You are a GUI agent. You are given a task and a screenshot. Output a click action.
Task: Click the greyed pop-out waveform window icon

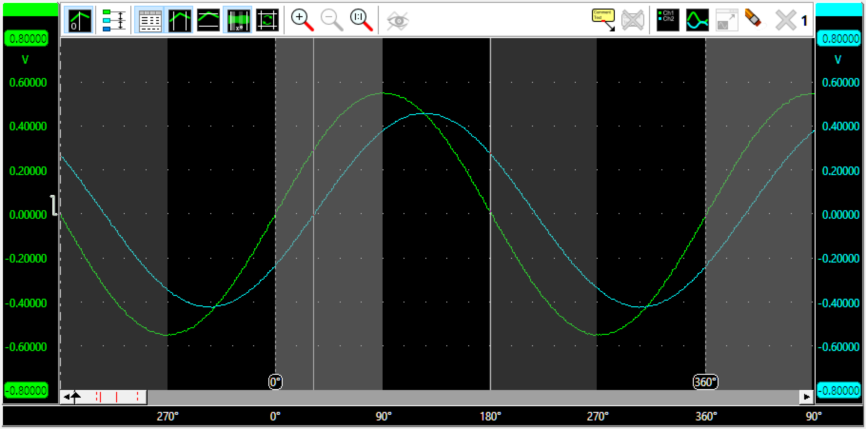pos(727,20)
